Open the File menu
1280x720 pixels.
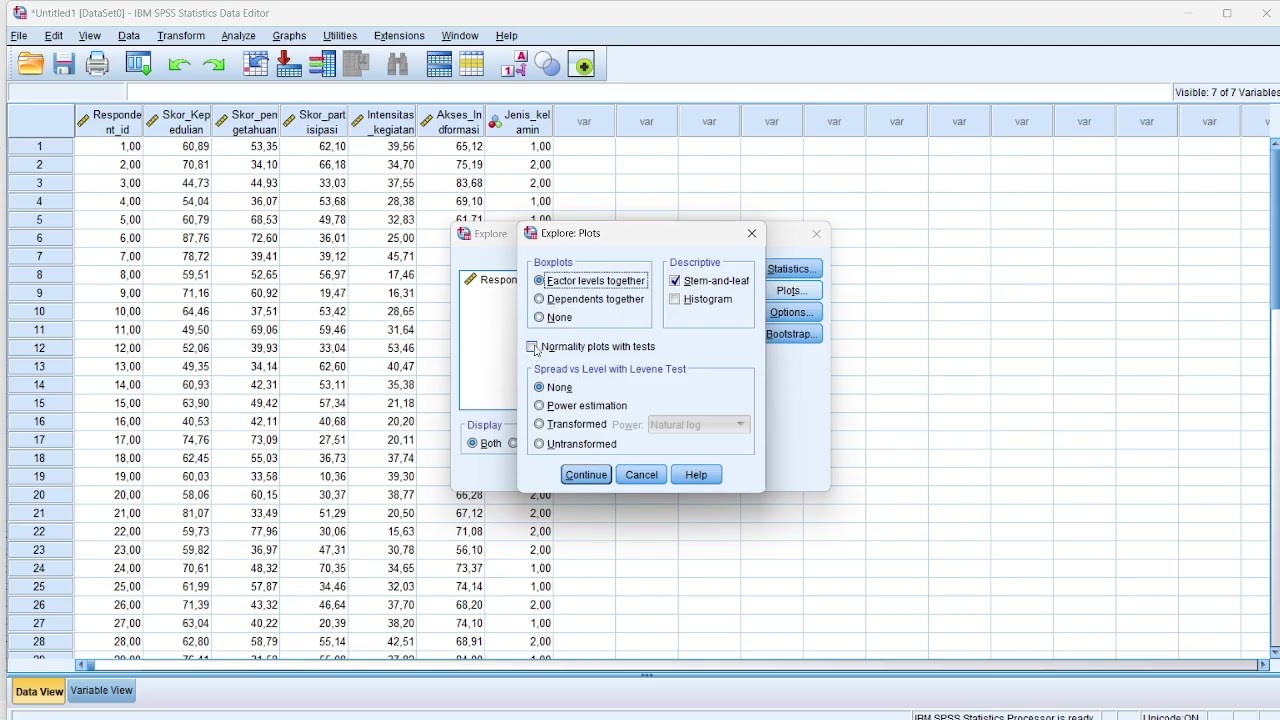coord(19,36)
